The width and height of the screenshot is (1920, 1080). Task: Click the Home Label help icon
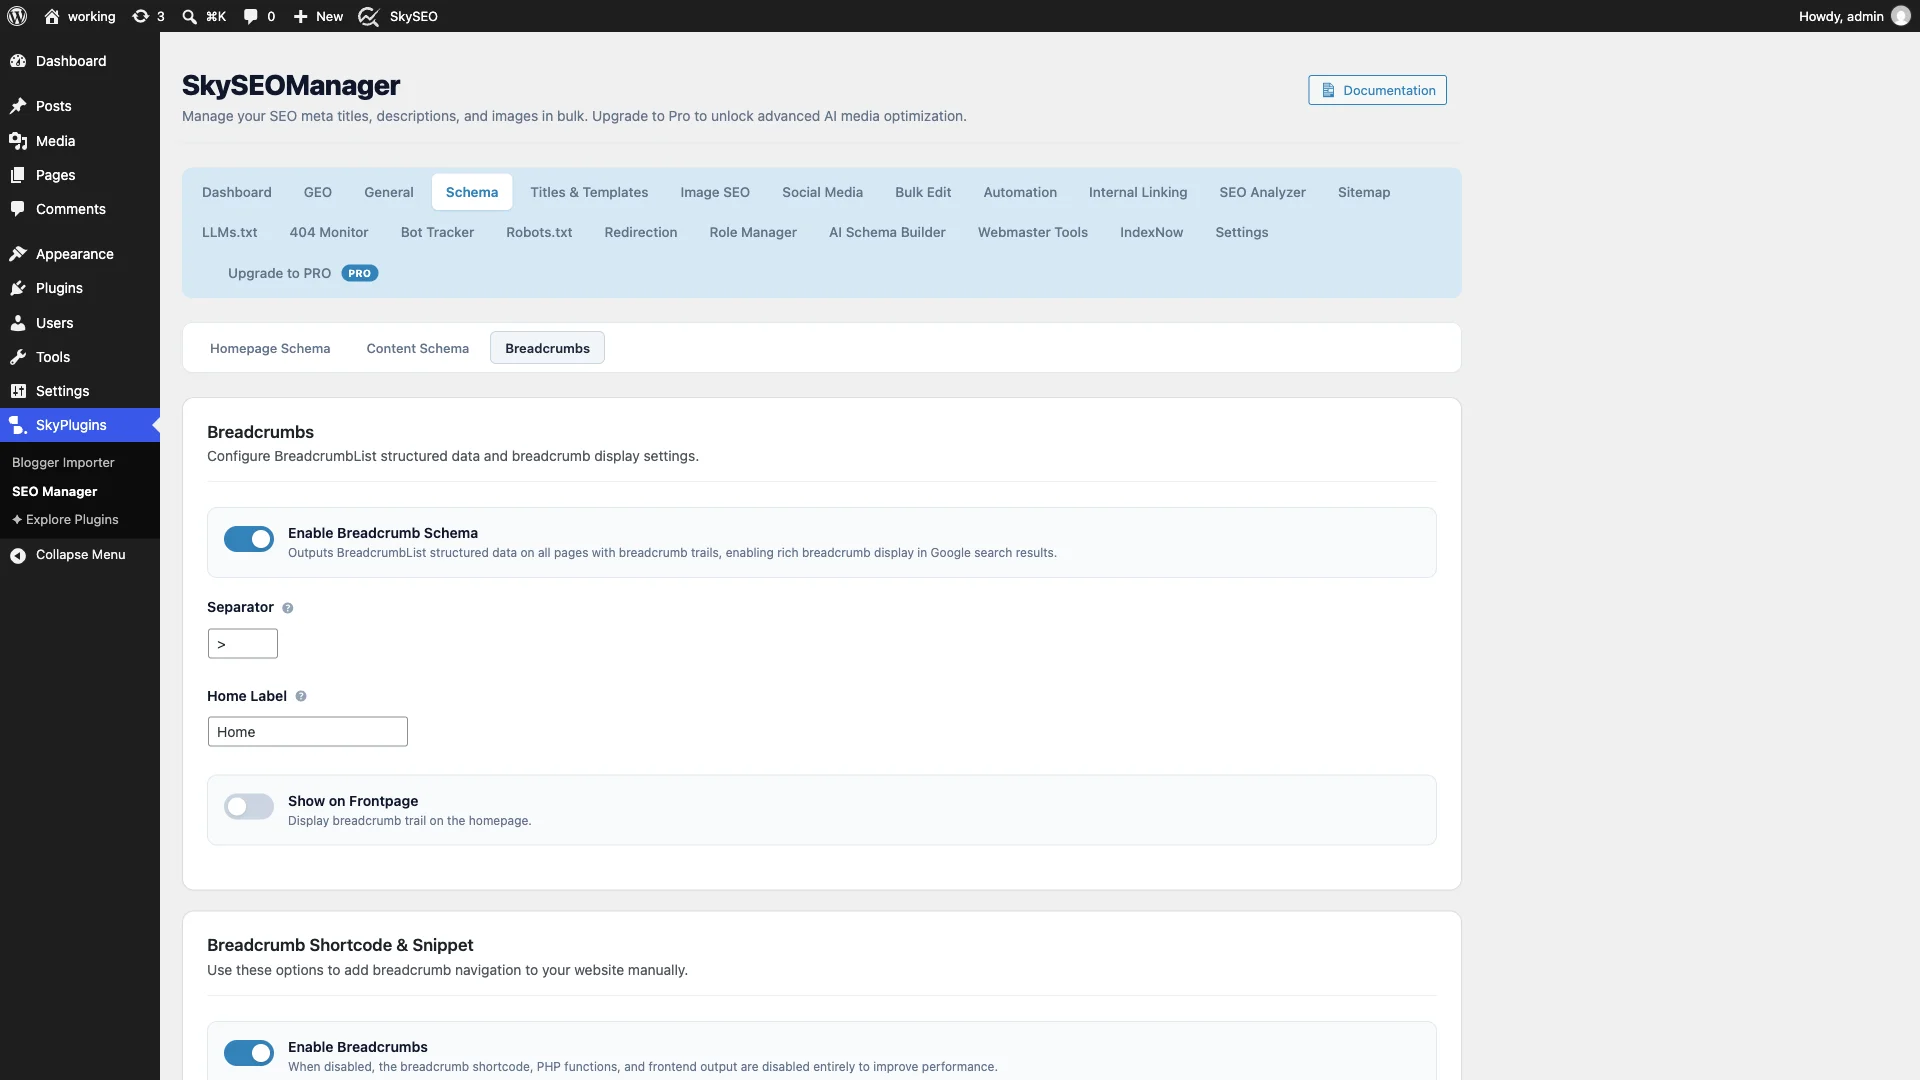(301, 697)
